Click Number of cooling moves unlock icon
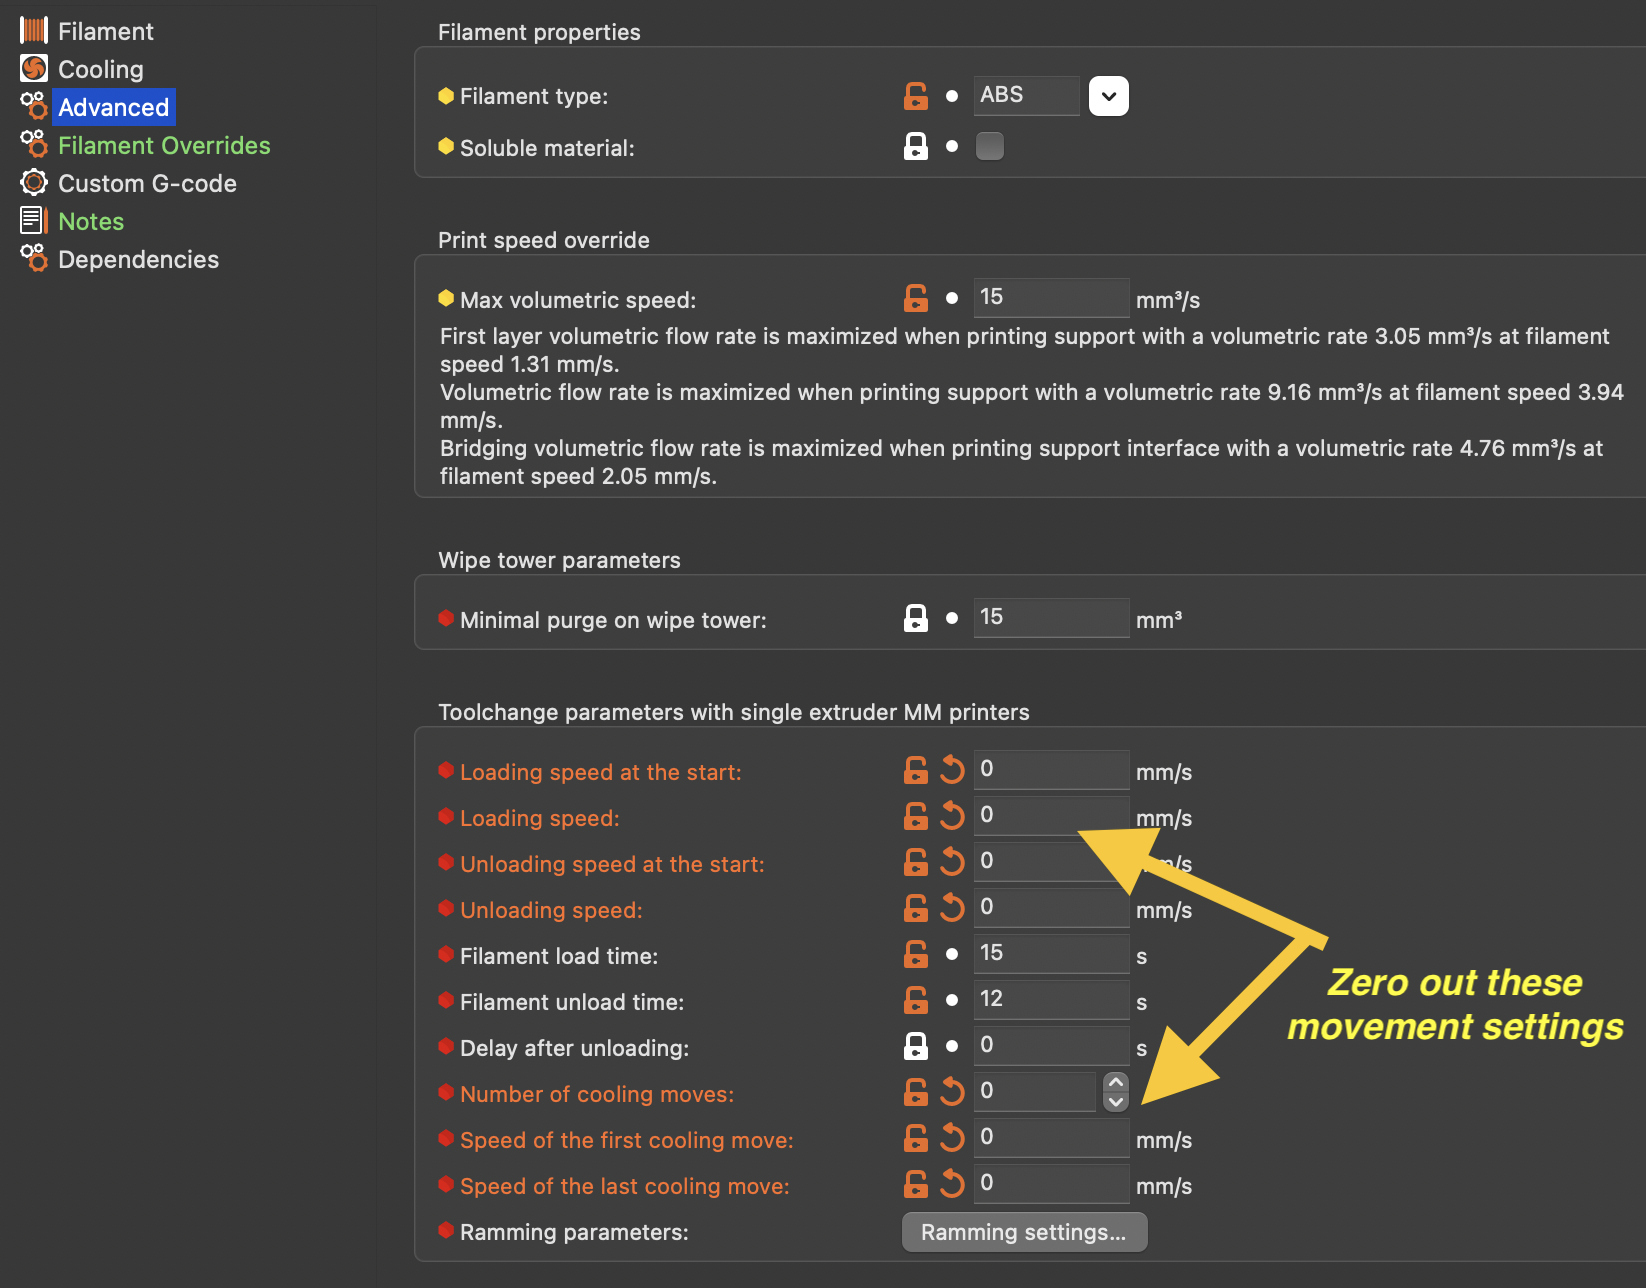1646x1288 pixels. (916, 1092)
